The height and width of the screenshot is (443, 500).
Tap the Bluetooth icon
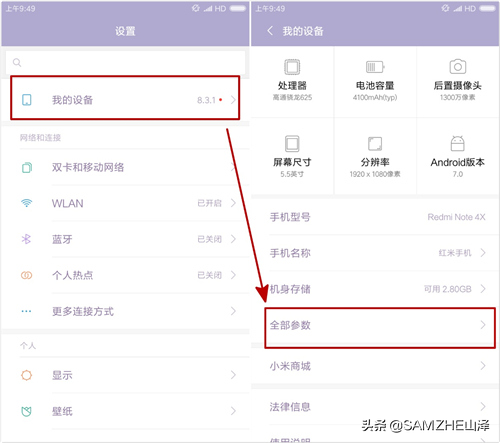point(26,239)
